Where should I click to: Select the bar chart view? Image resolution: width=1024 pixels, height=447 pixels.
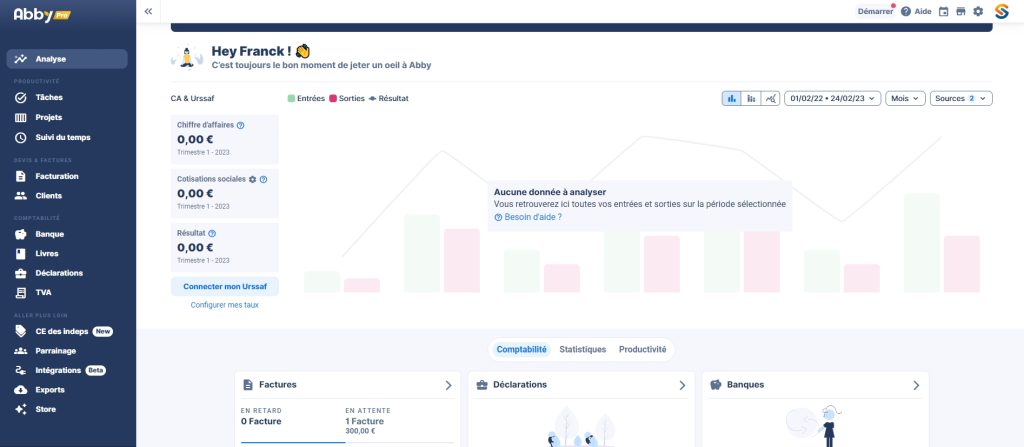pos(731,98)
